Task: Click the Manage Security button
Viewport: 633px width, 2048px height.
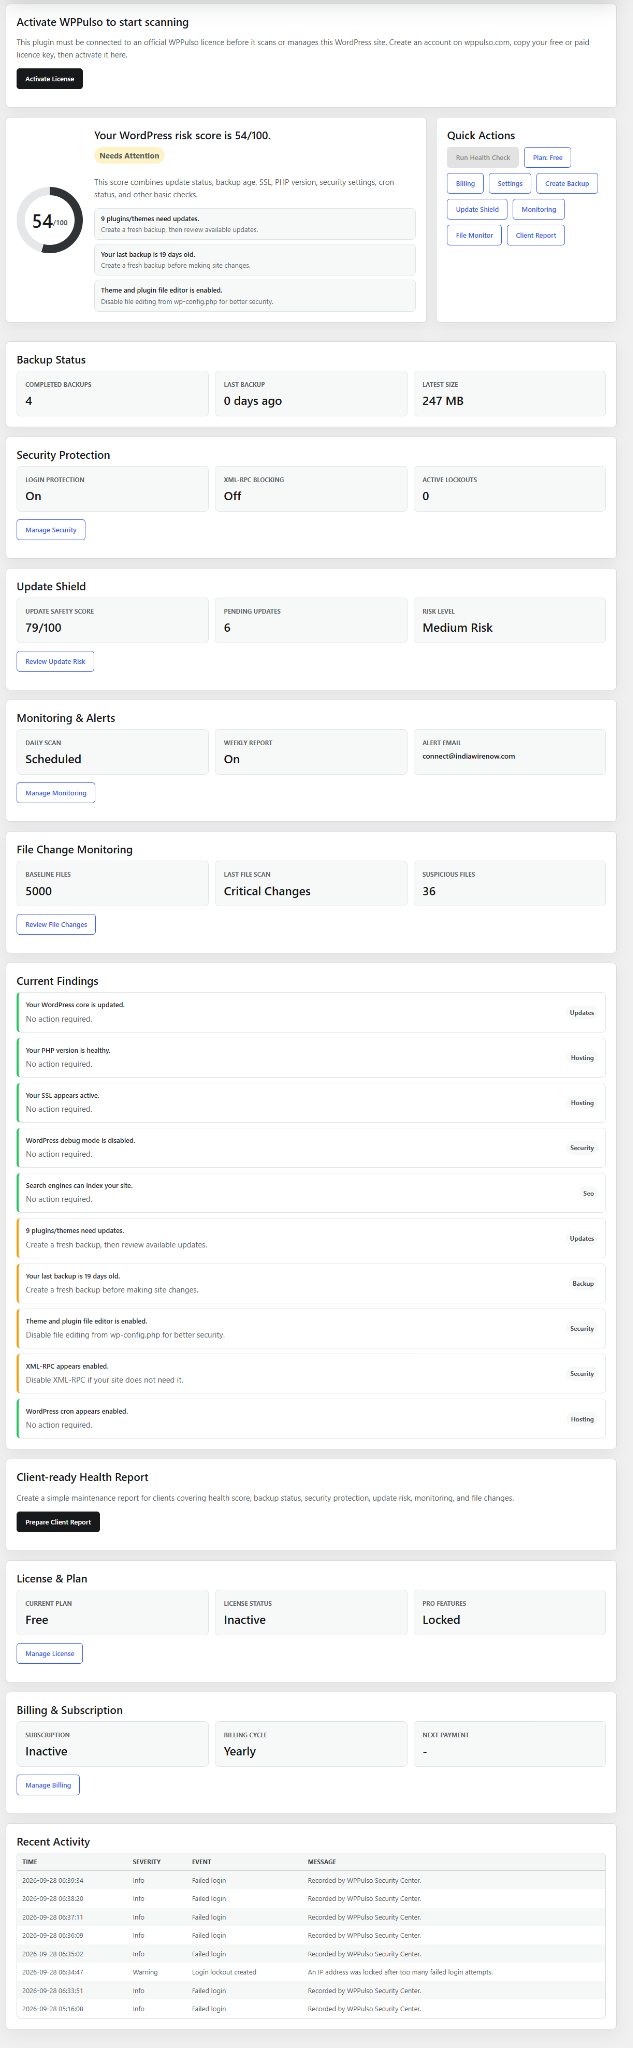Action: pyautogui.click(x=51, y=529)
